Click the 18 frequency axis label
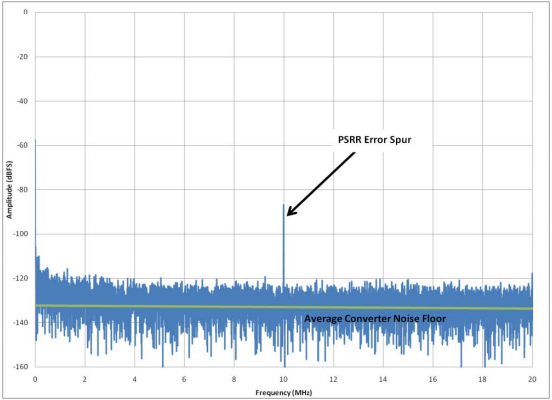Viewport: 552px width, 400px height. (483, 379)
